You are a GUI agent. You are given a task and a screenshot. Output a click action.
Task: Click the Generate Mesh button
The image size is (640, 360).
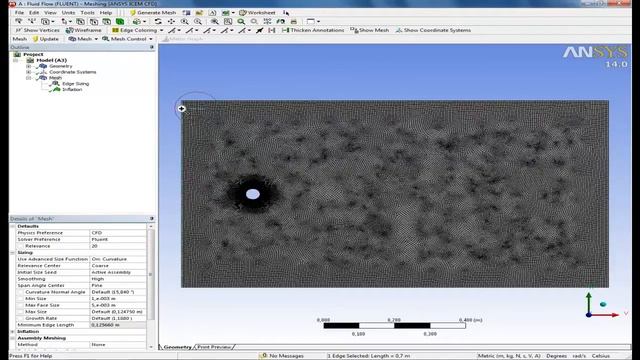point(153,13)
